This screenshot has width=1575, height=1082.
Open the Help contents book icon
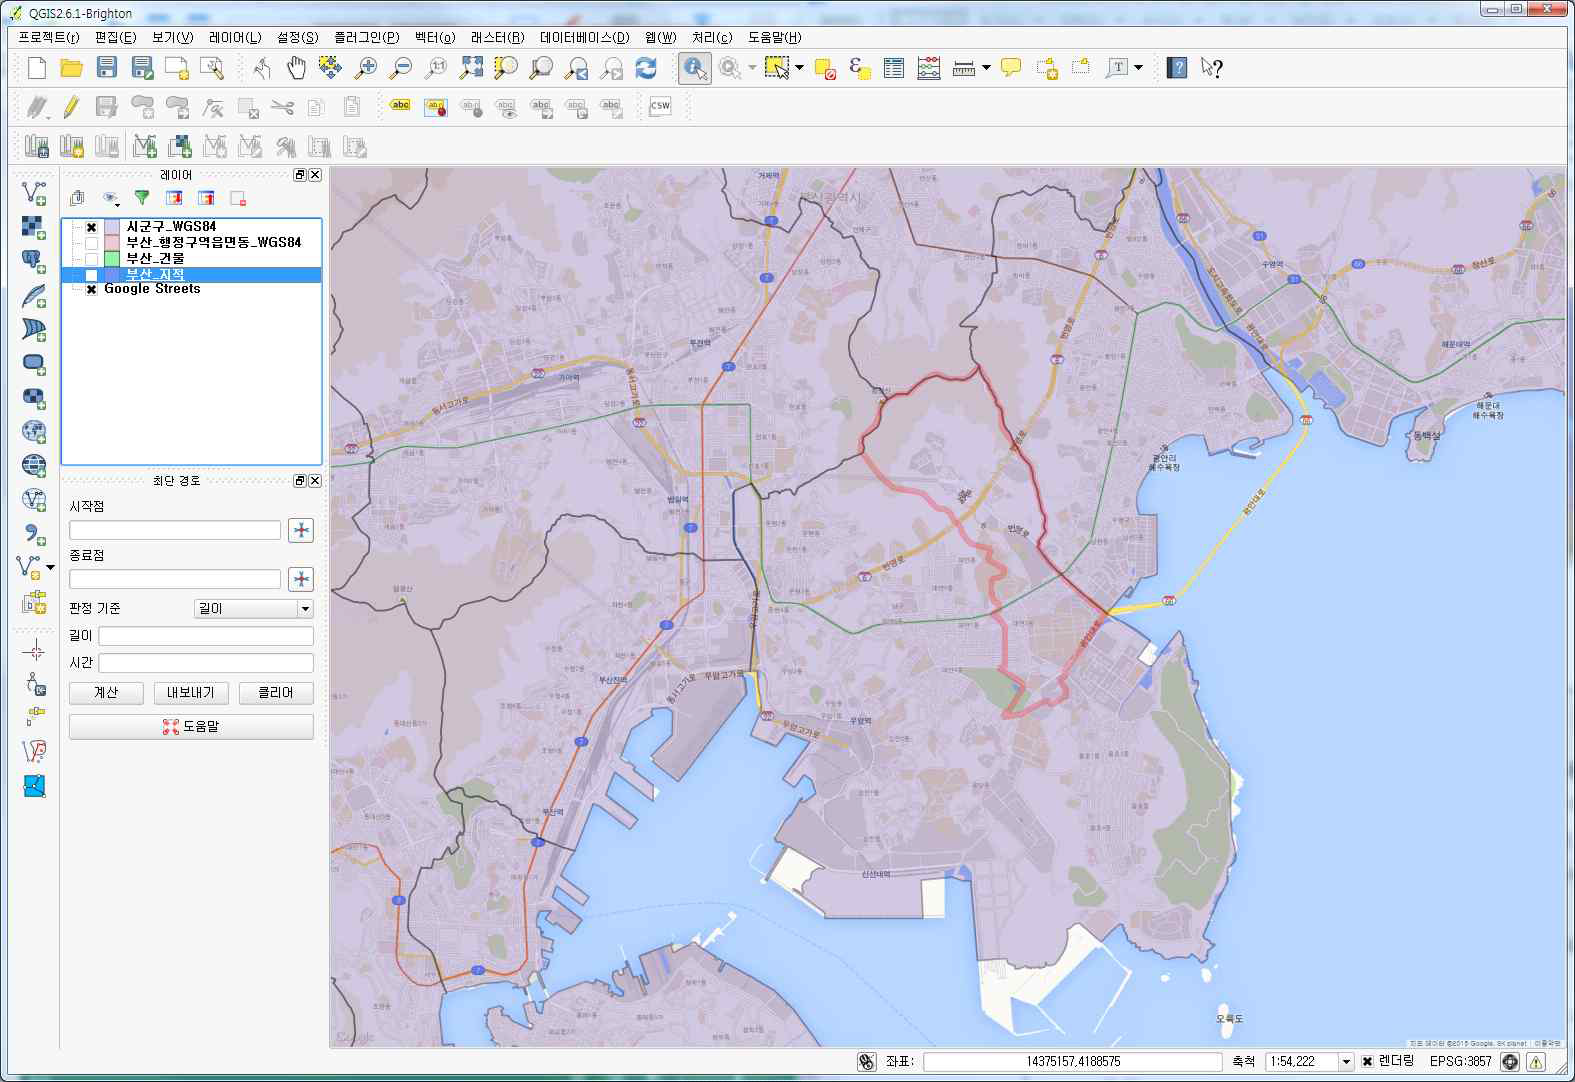[1177, 68]
